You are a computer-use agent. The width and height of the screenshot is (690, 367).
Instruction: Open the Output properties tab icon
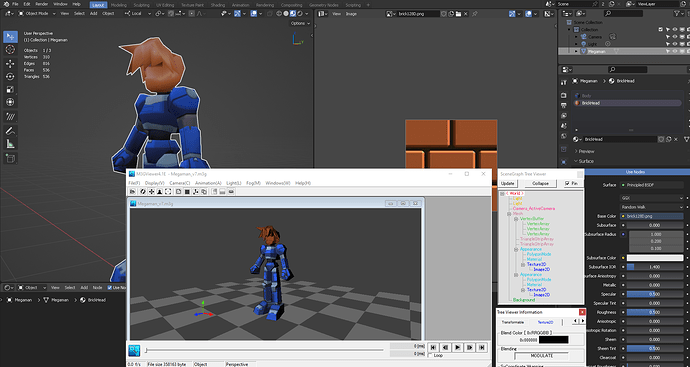coord(564,106)
